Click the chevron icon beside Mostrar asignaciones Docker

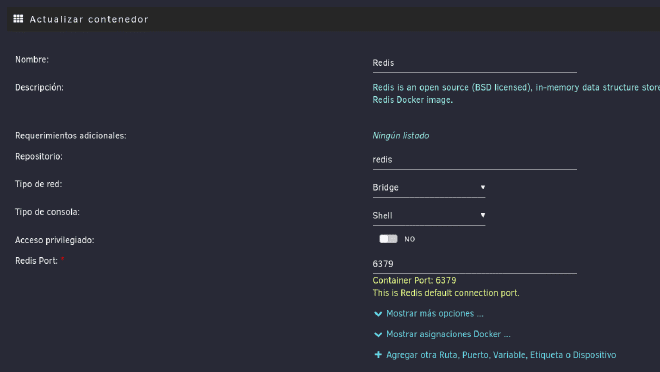pyautogui.click(x=378, y=335)
